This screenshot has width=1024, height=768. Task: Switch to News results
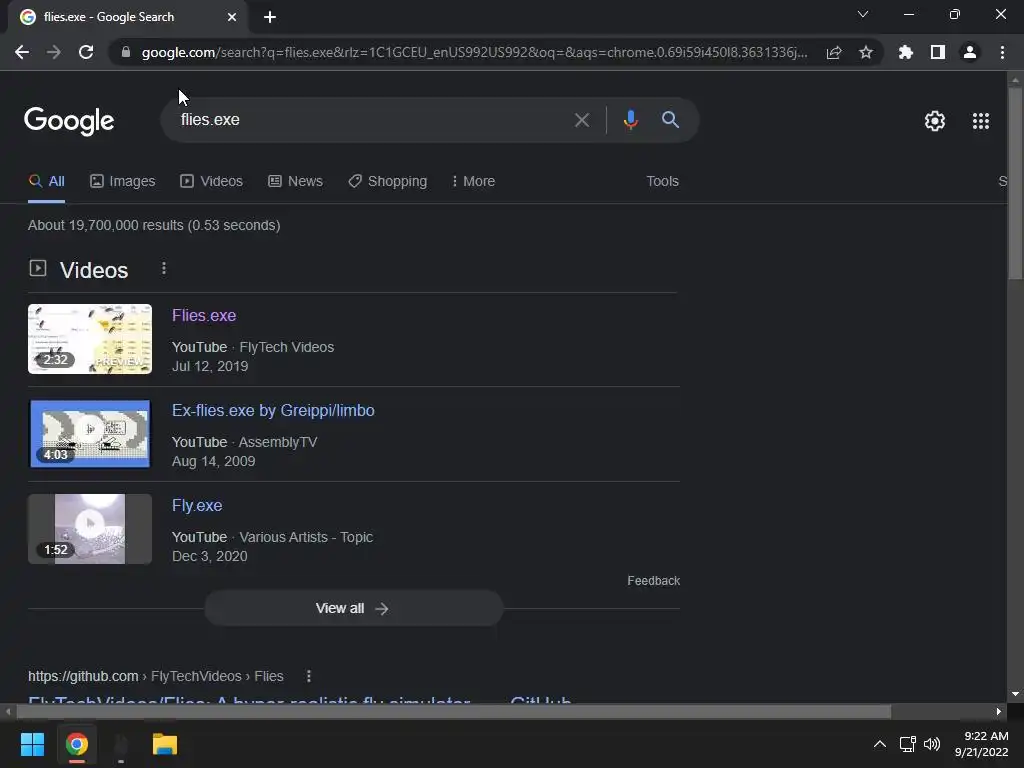295,182
